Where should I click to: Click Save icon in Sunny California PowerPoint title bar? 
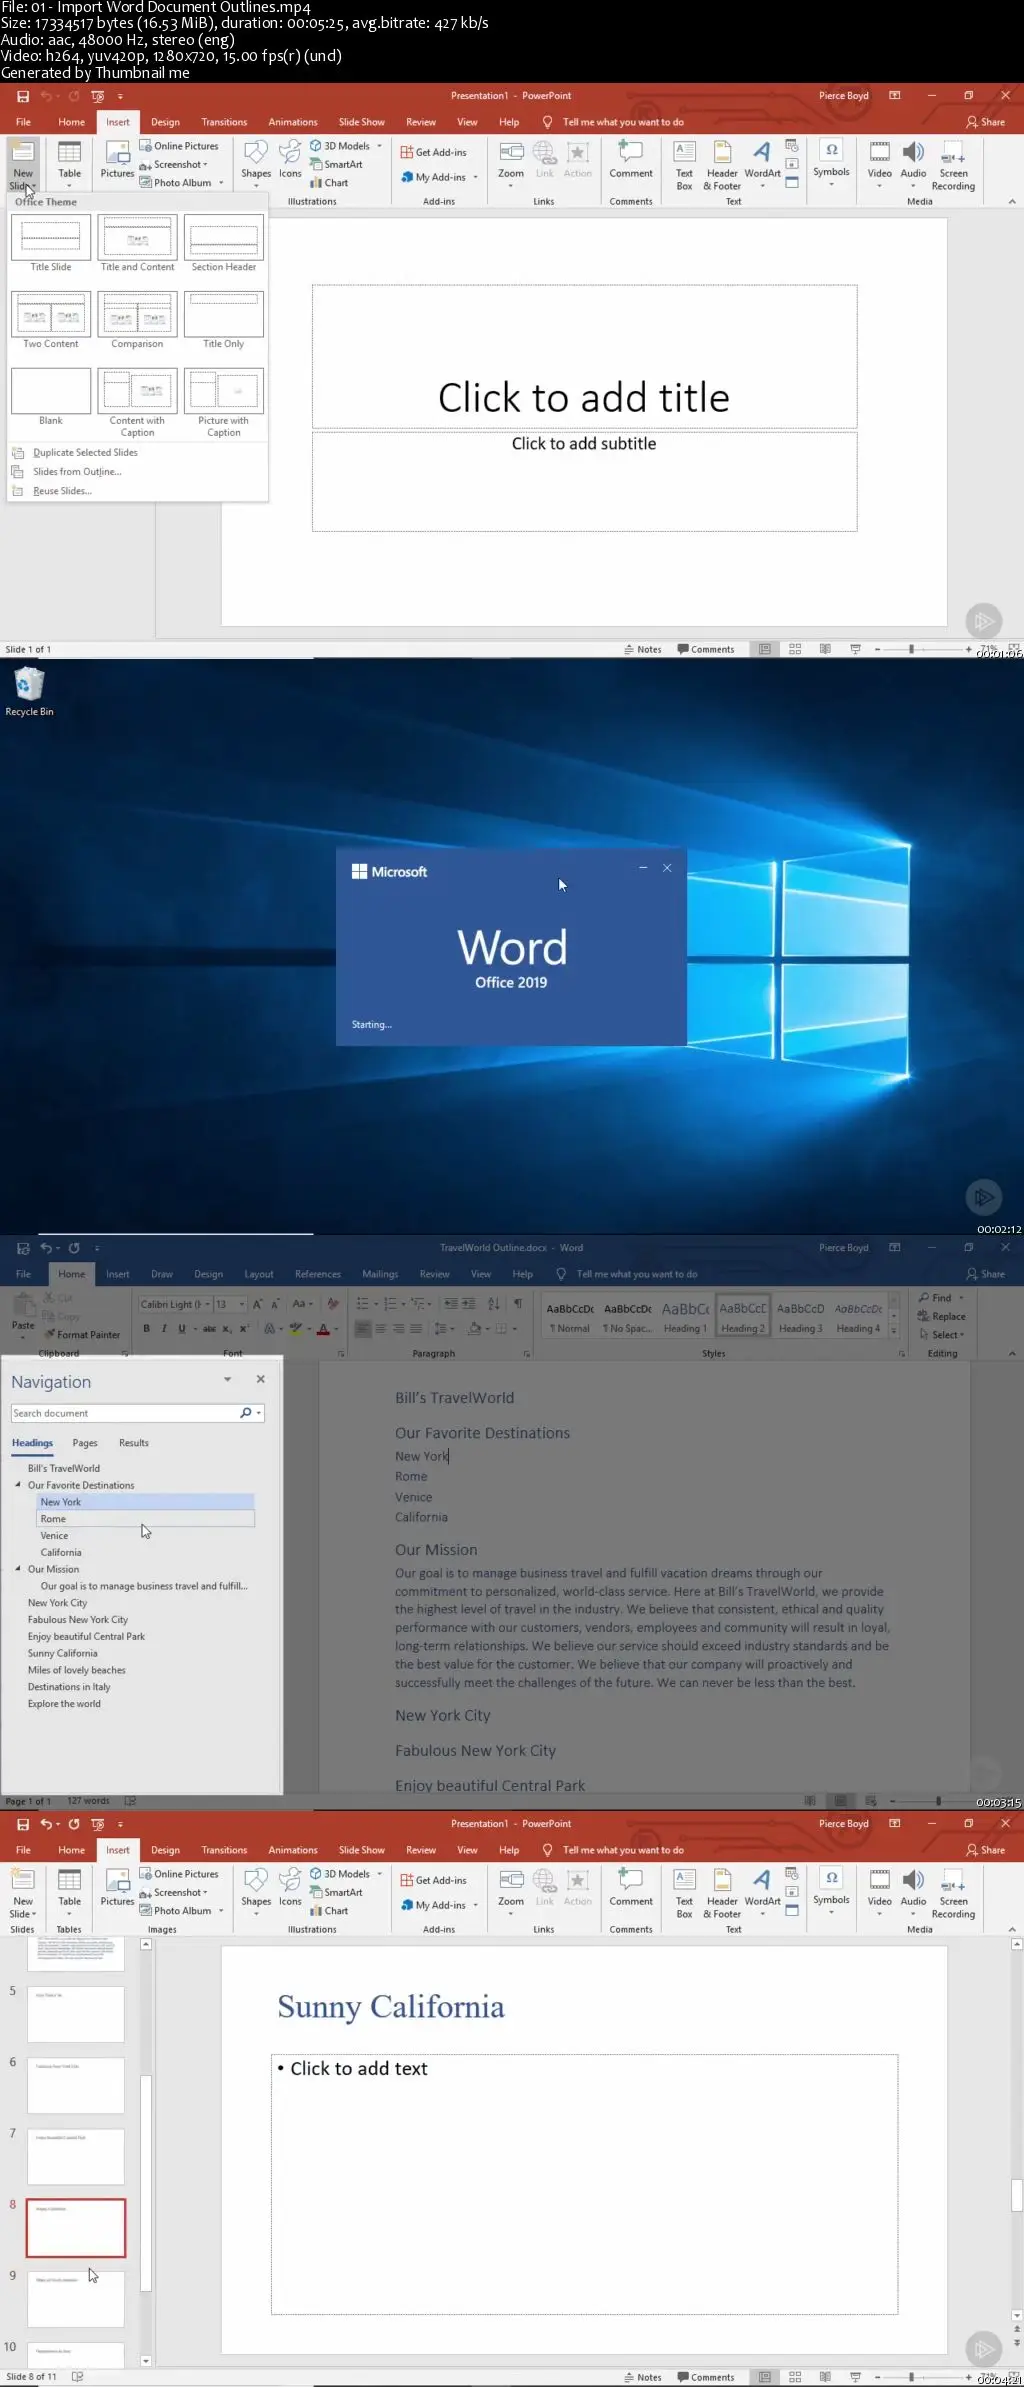pos(23,1824)
